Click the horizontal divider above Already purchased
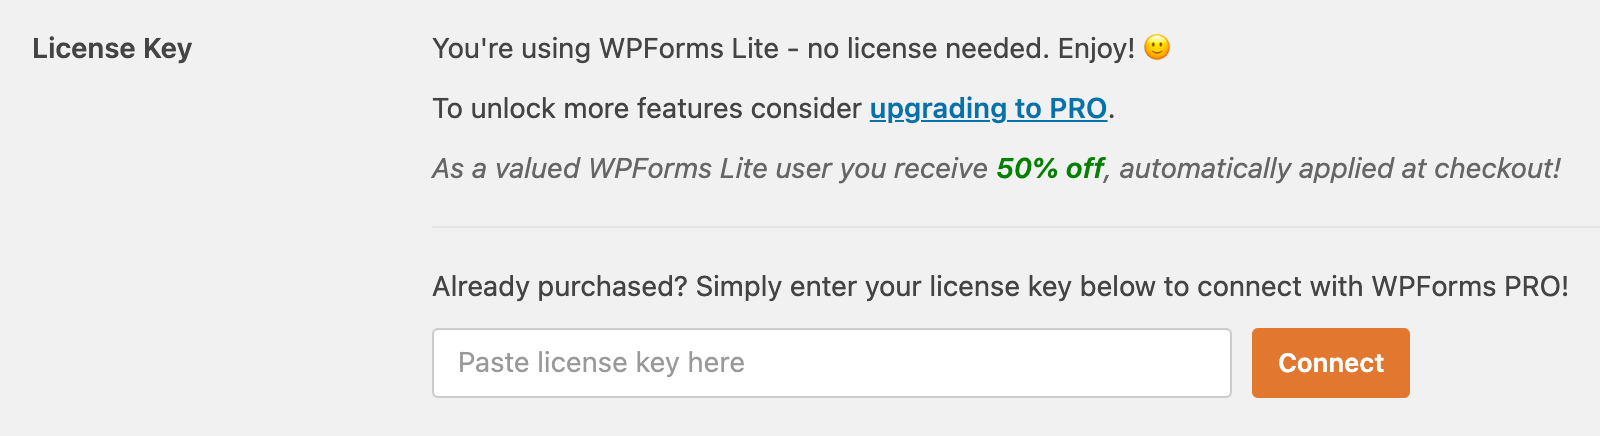The image size is (1600, 436). (1000, 227)
